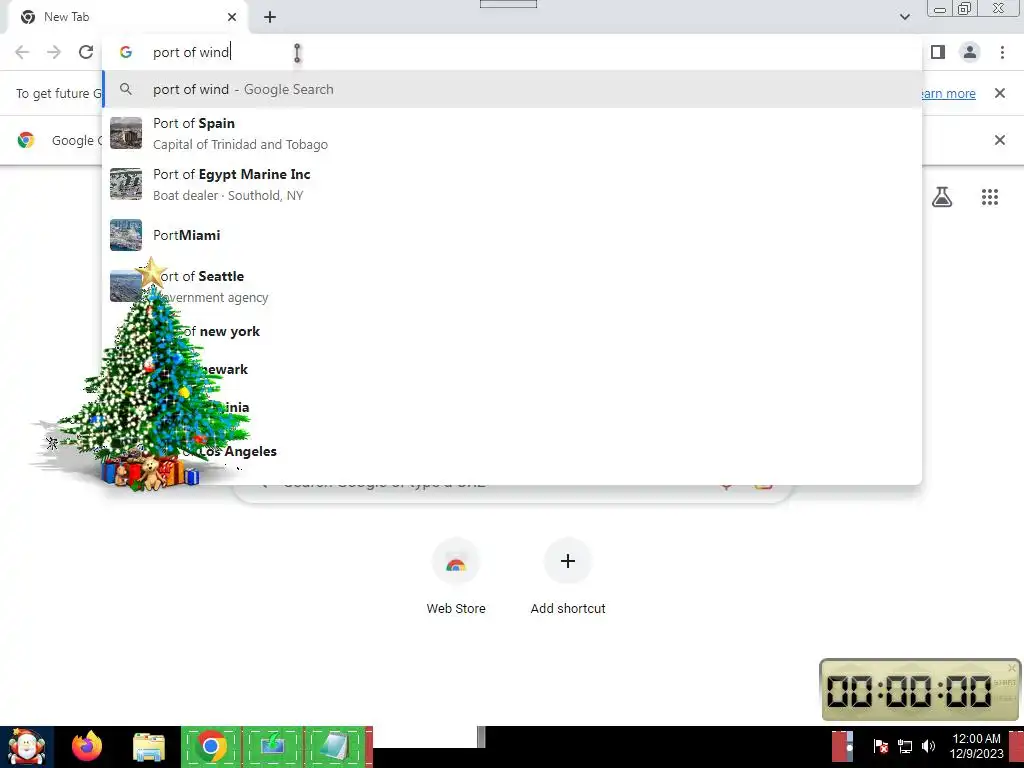Close the New Tab tab
1024x768 pixels.
(x=232, y=17)
